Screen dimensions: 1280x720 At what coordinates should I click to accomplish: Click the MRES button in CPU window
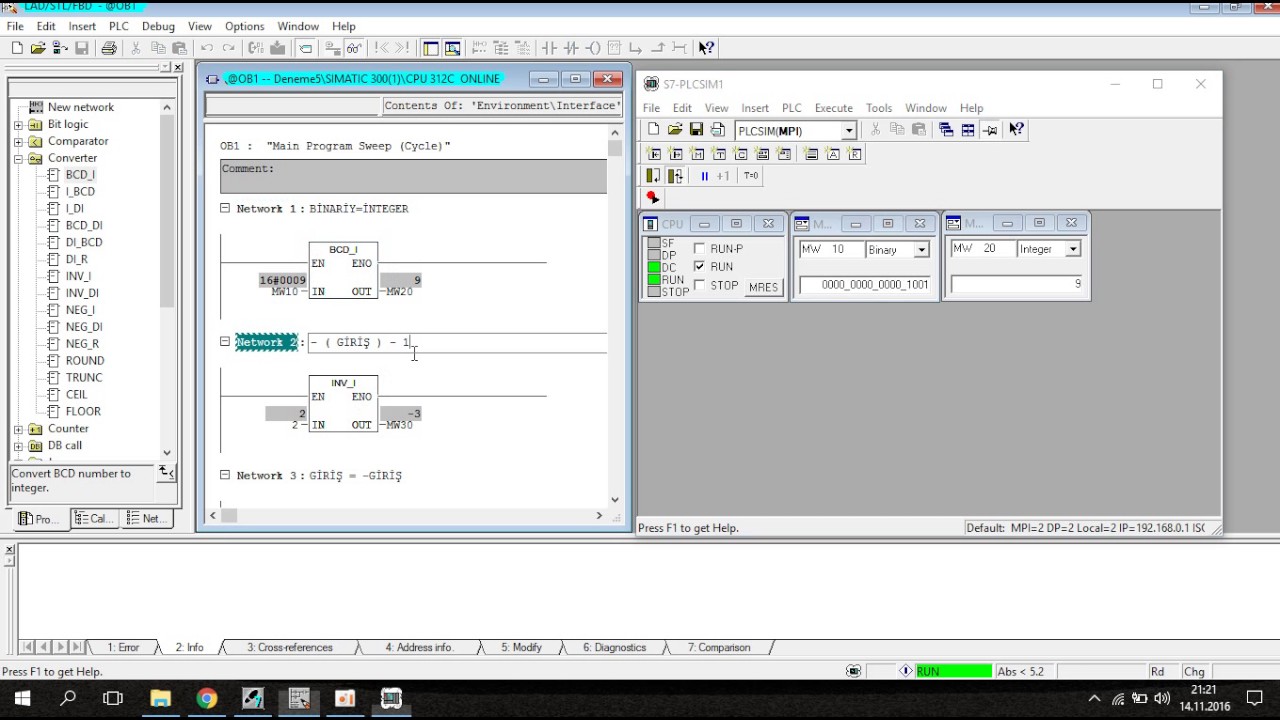(763, 287)
